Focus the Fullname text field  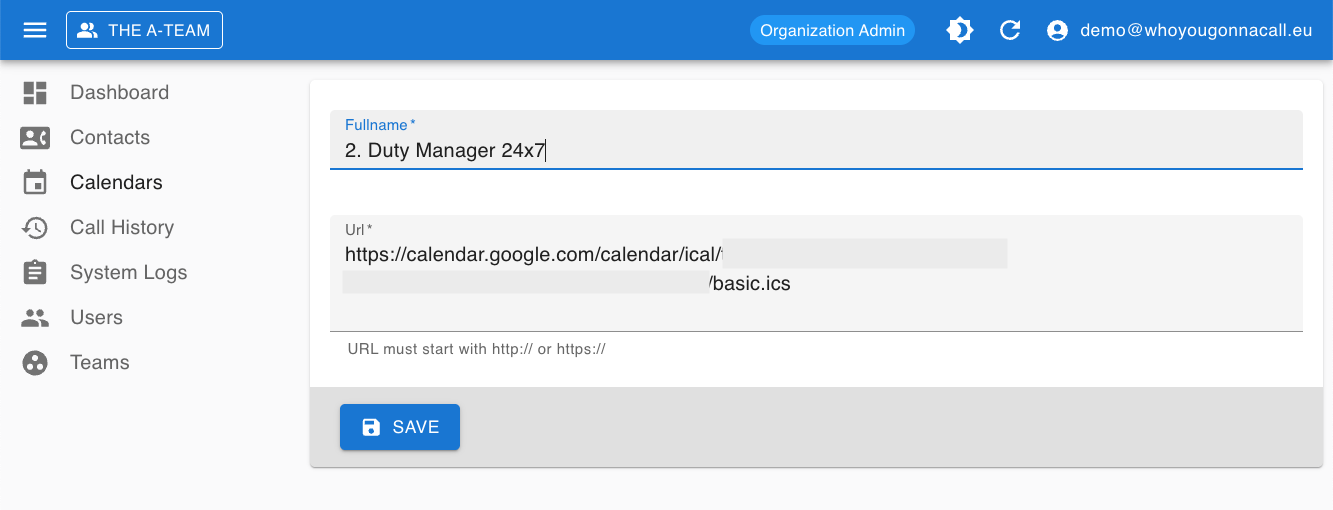pos(815,151)
